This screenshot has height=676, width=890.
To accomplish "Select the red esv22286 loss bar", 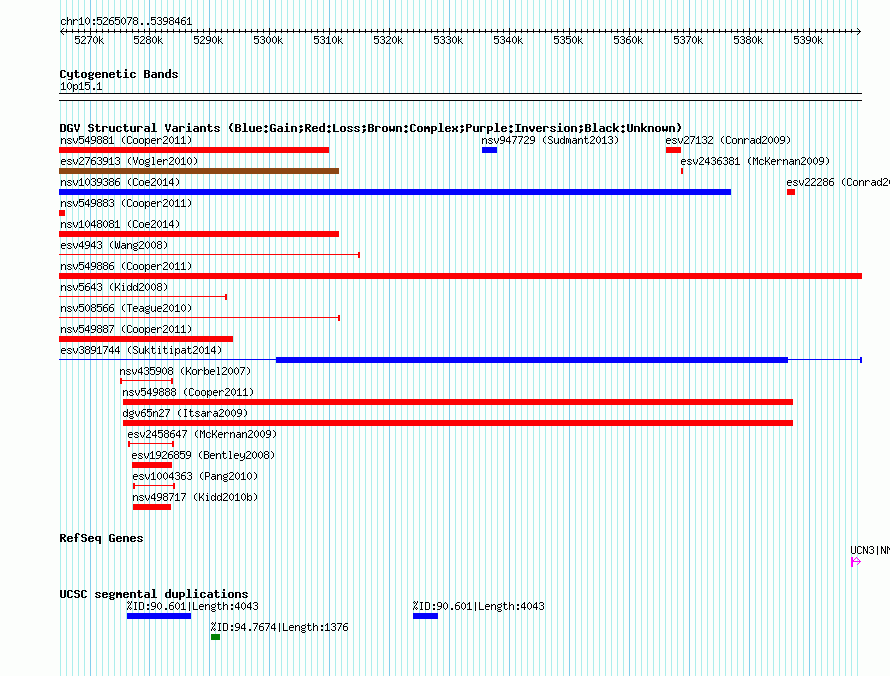I will click(791, 192).
